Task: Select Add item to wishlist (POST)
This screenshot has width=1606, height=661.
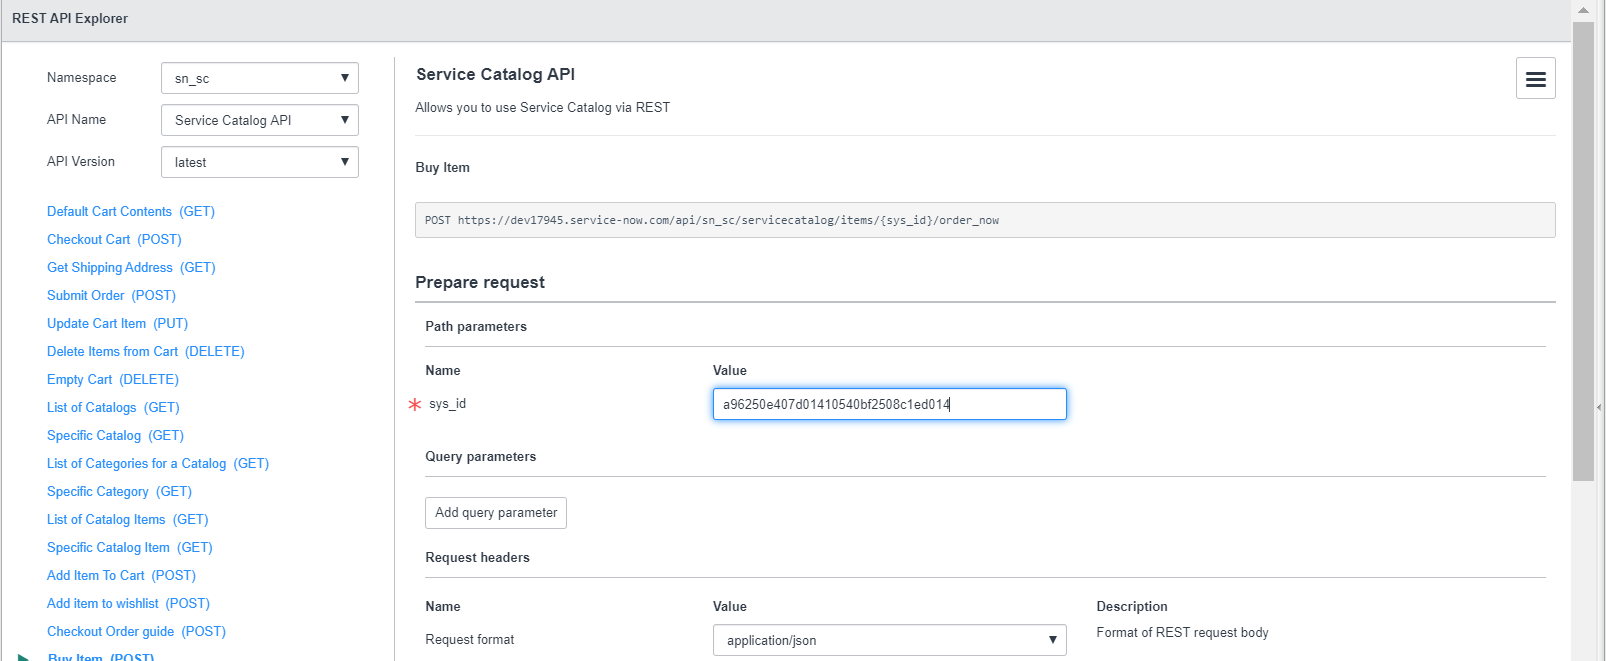Action: 128,603
